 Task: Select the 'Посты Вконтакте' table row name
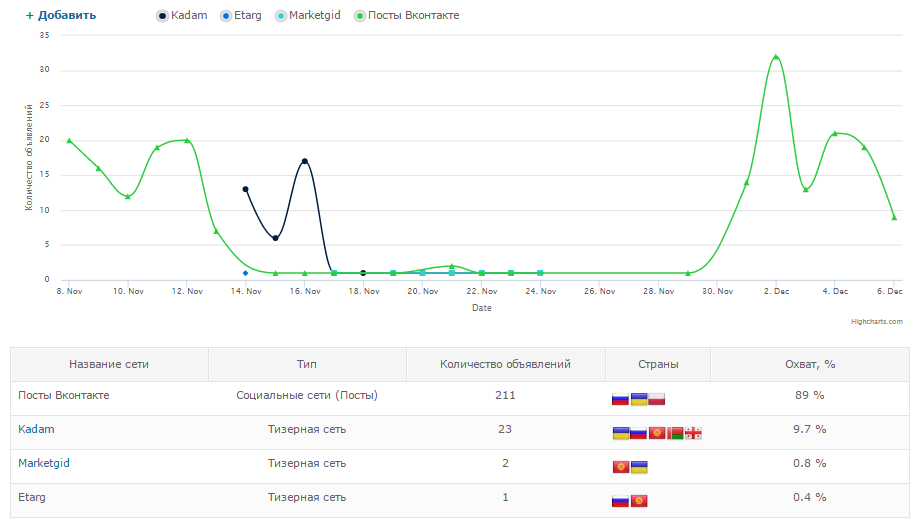click(x=64, y=395)
